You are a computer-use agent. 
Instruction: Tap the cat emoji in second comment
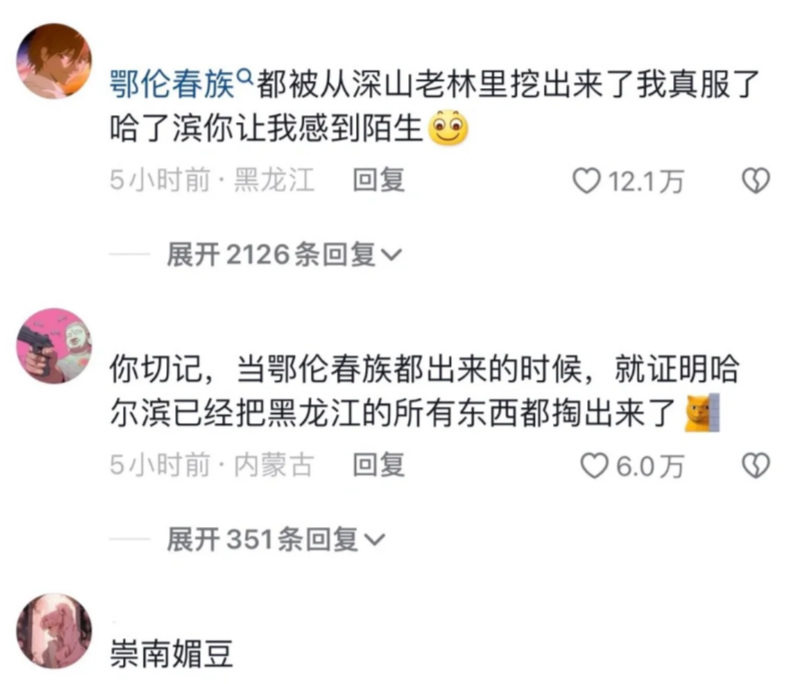pos(702,413)
